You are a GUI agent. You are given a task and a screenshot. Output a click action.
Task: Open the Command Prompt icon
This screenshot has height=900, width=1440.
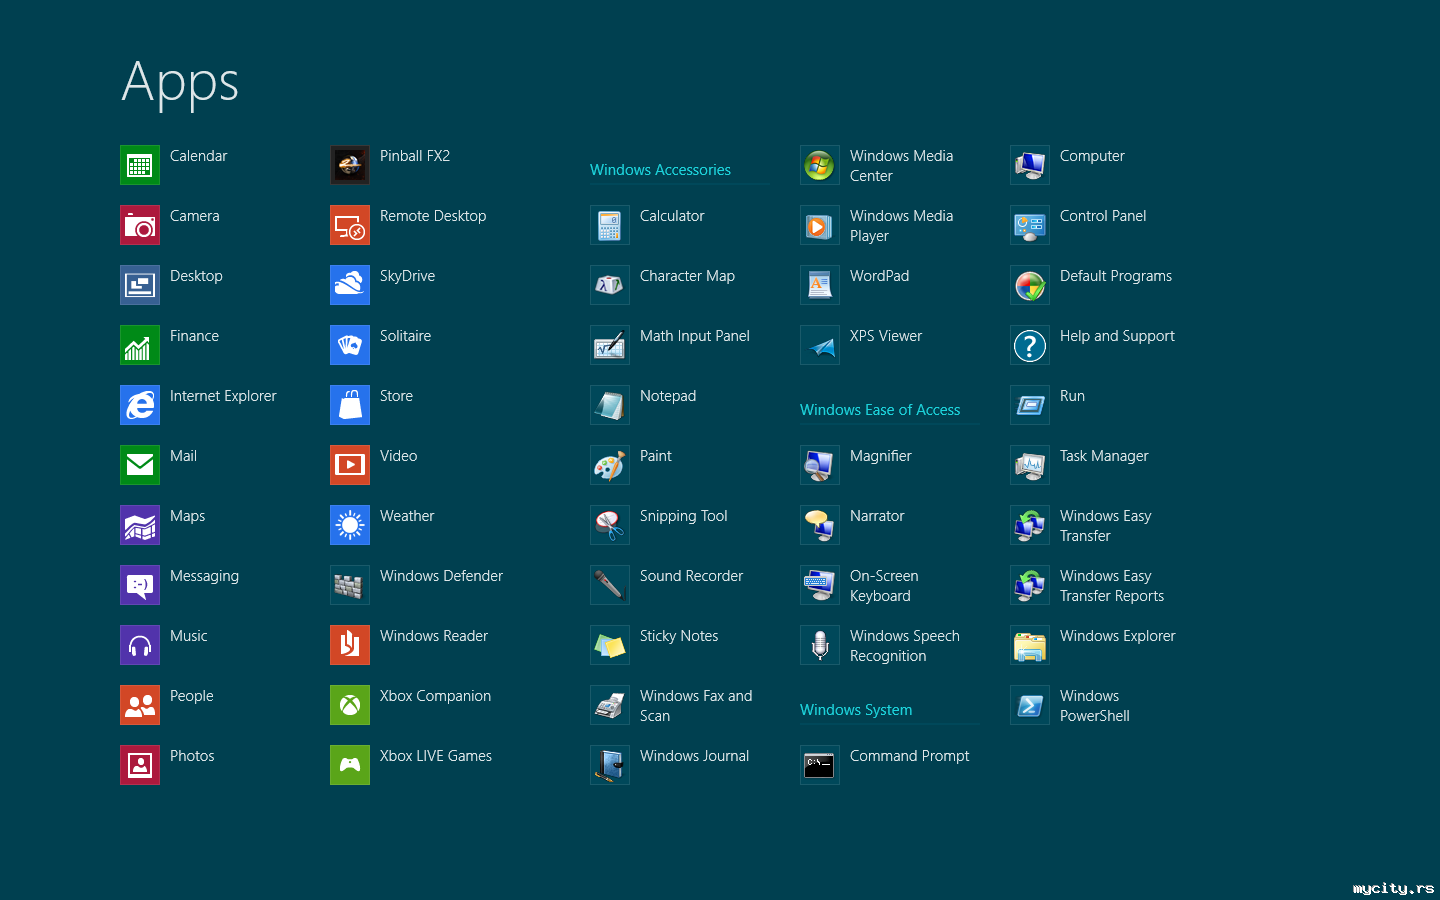pyautogui.click(x=820, y=765)
